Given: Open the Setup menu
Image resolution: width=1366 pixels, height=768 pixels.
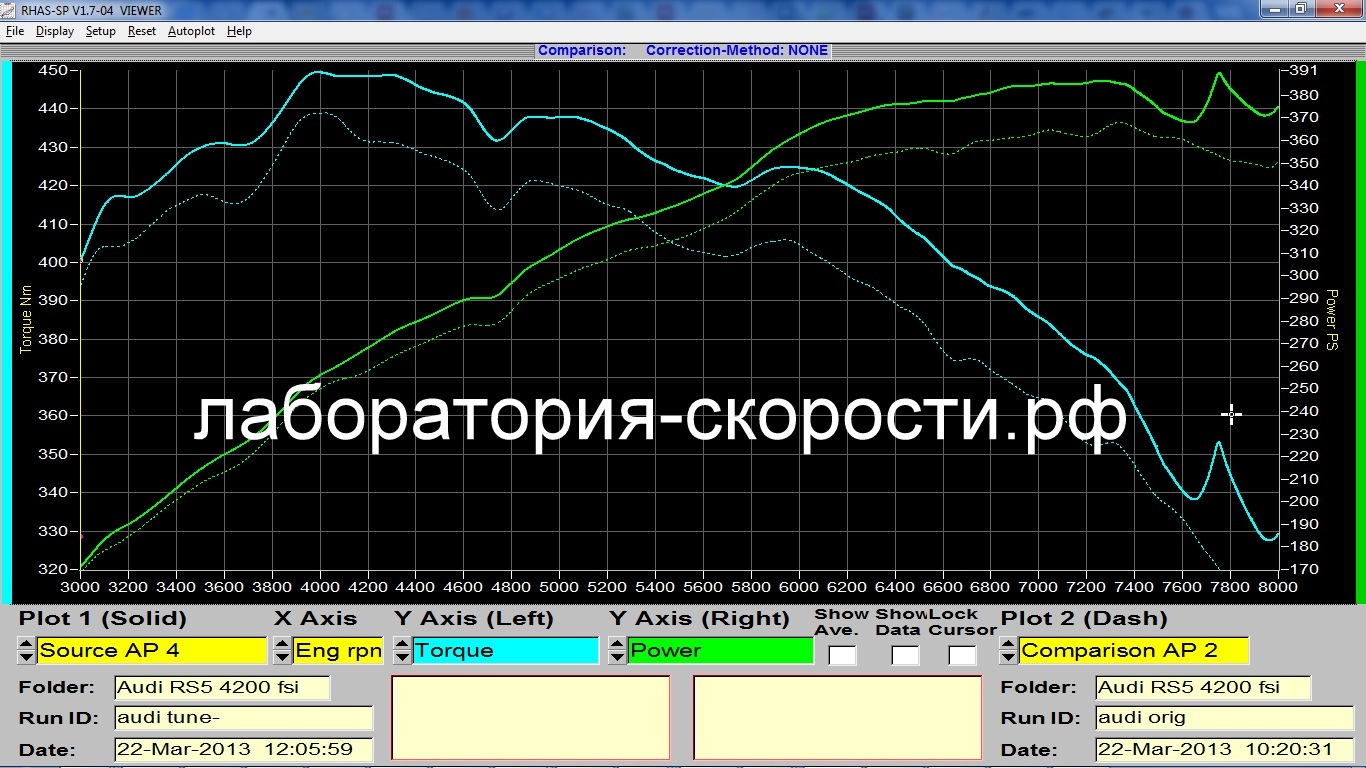Looking at the screenshot, I should click(100, 31).
